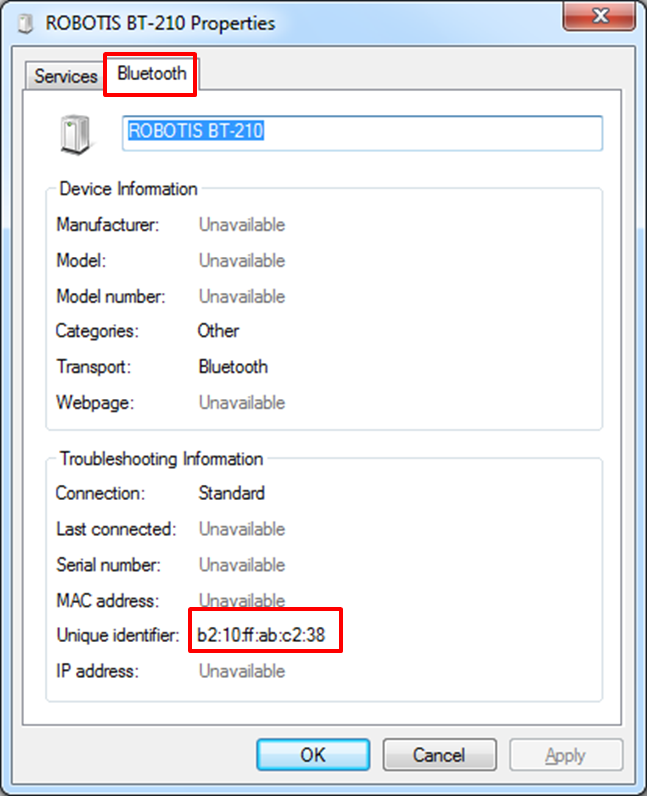Click the Webpage Unavailable value
The height and width of the screenshot is (796, 647).
point(242,403)
